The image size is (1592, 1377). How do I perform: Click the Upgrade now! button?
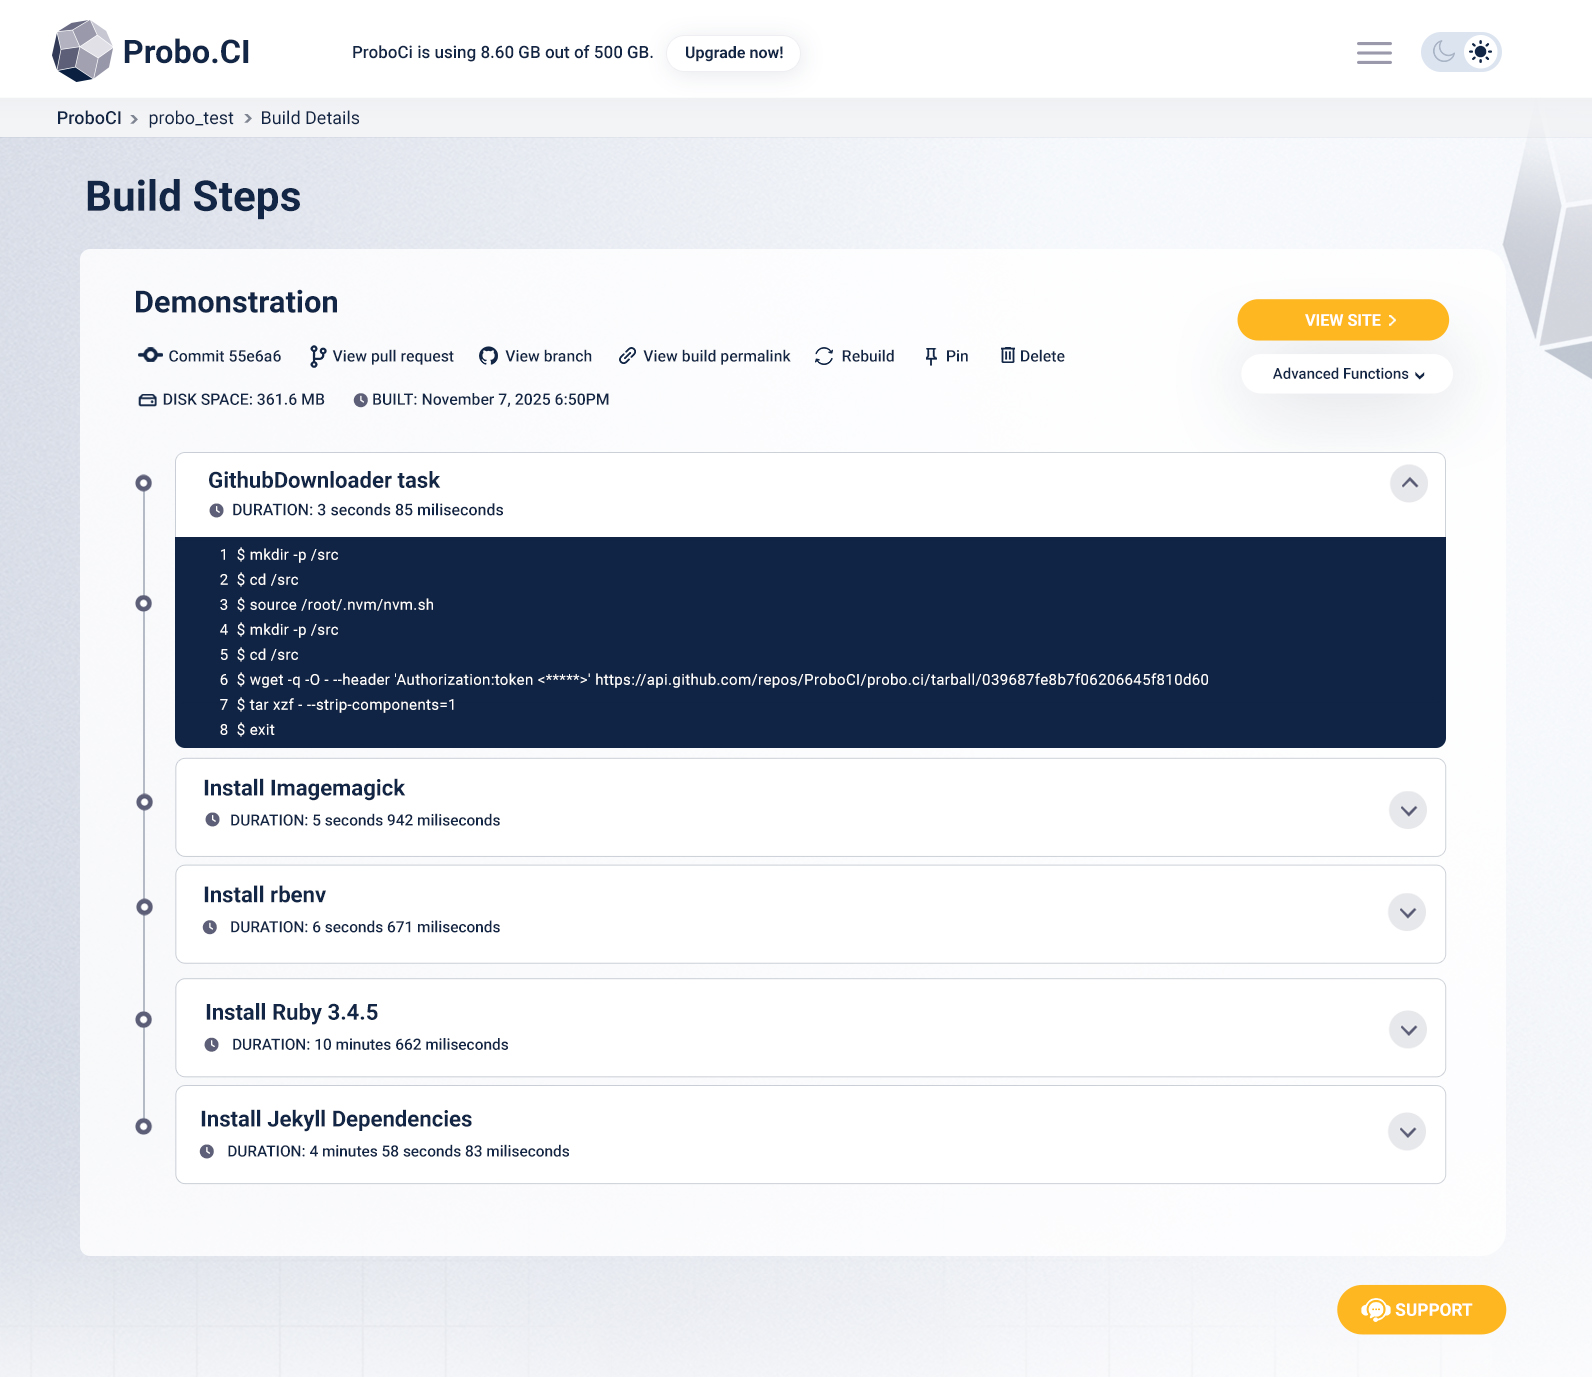click(734, 53)
